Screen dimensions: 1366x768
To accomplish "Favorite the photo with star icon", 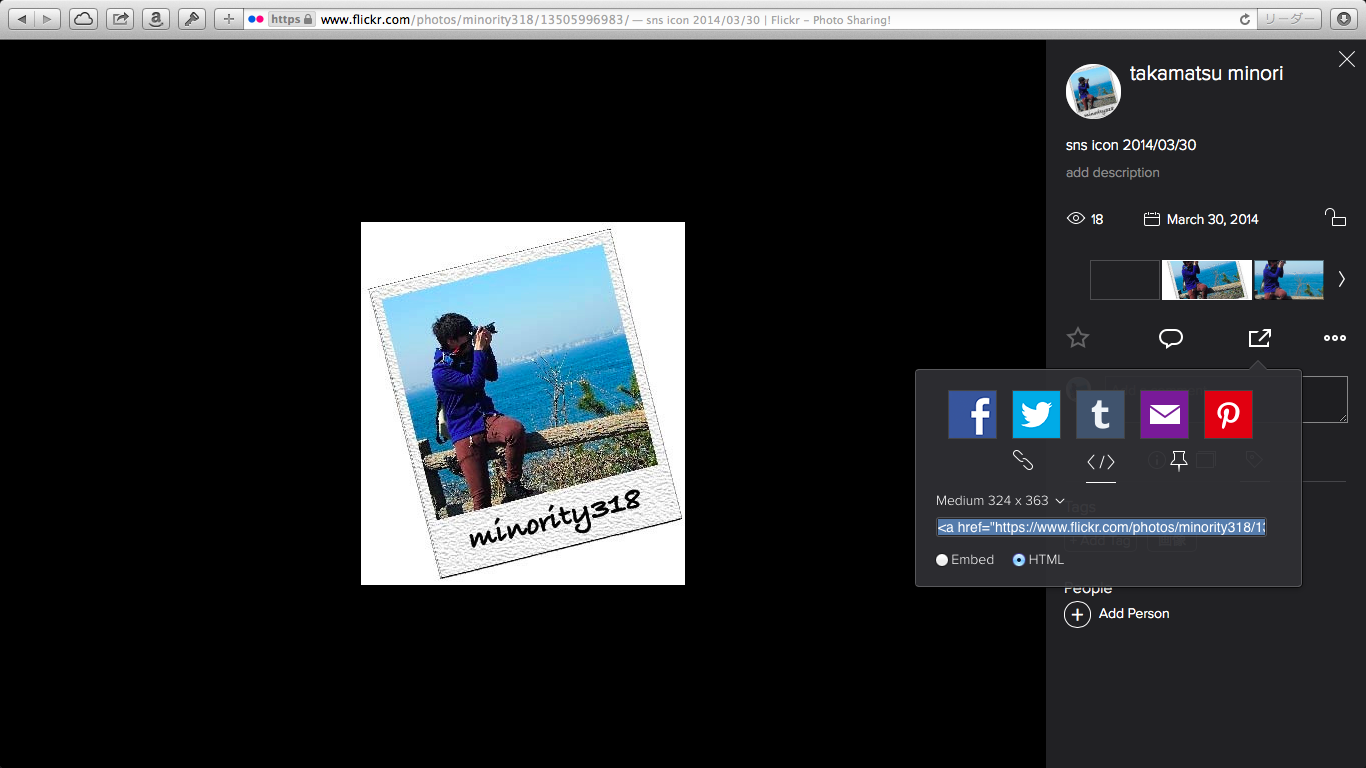I will tap(1077, 338).
